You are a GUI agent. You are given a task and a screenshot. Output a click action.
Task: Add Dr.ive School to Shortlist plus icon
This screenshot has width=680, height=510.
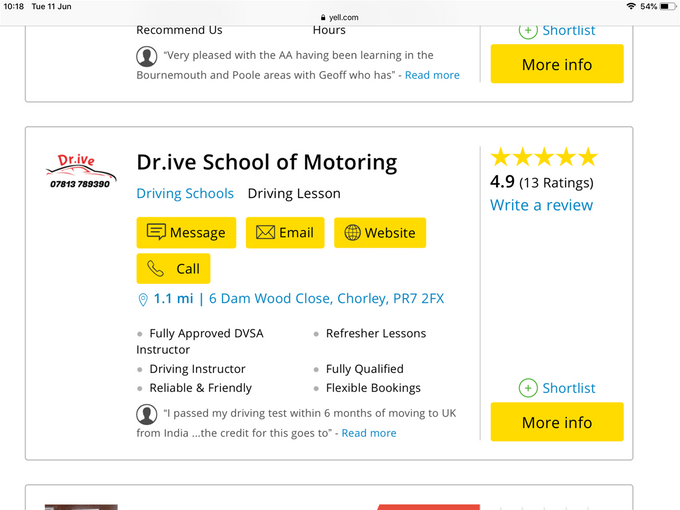528,388
